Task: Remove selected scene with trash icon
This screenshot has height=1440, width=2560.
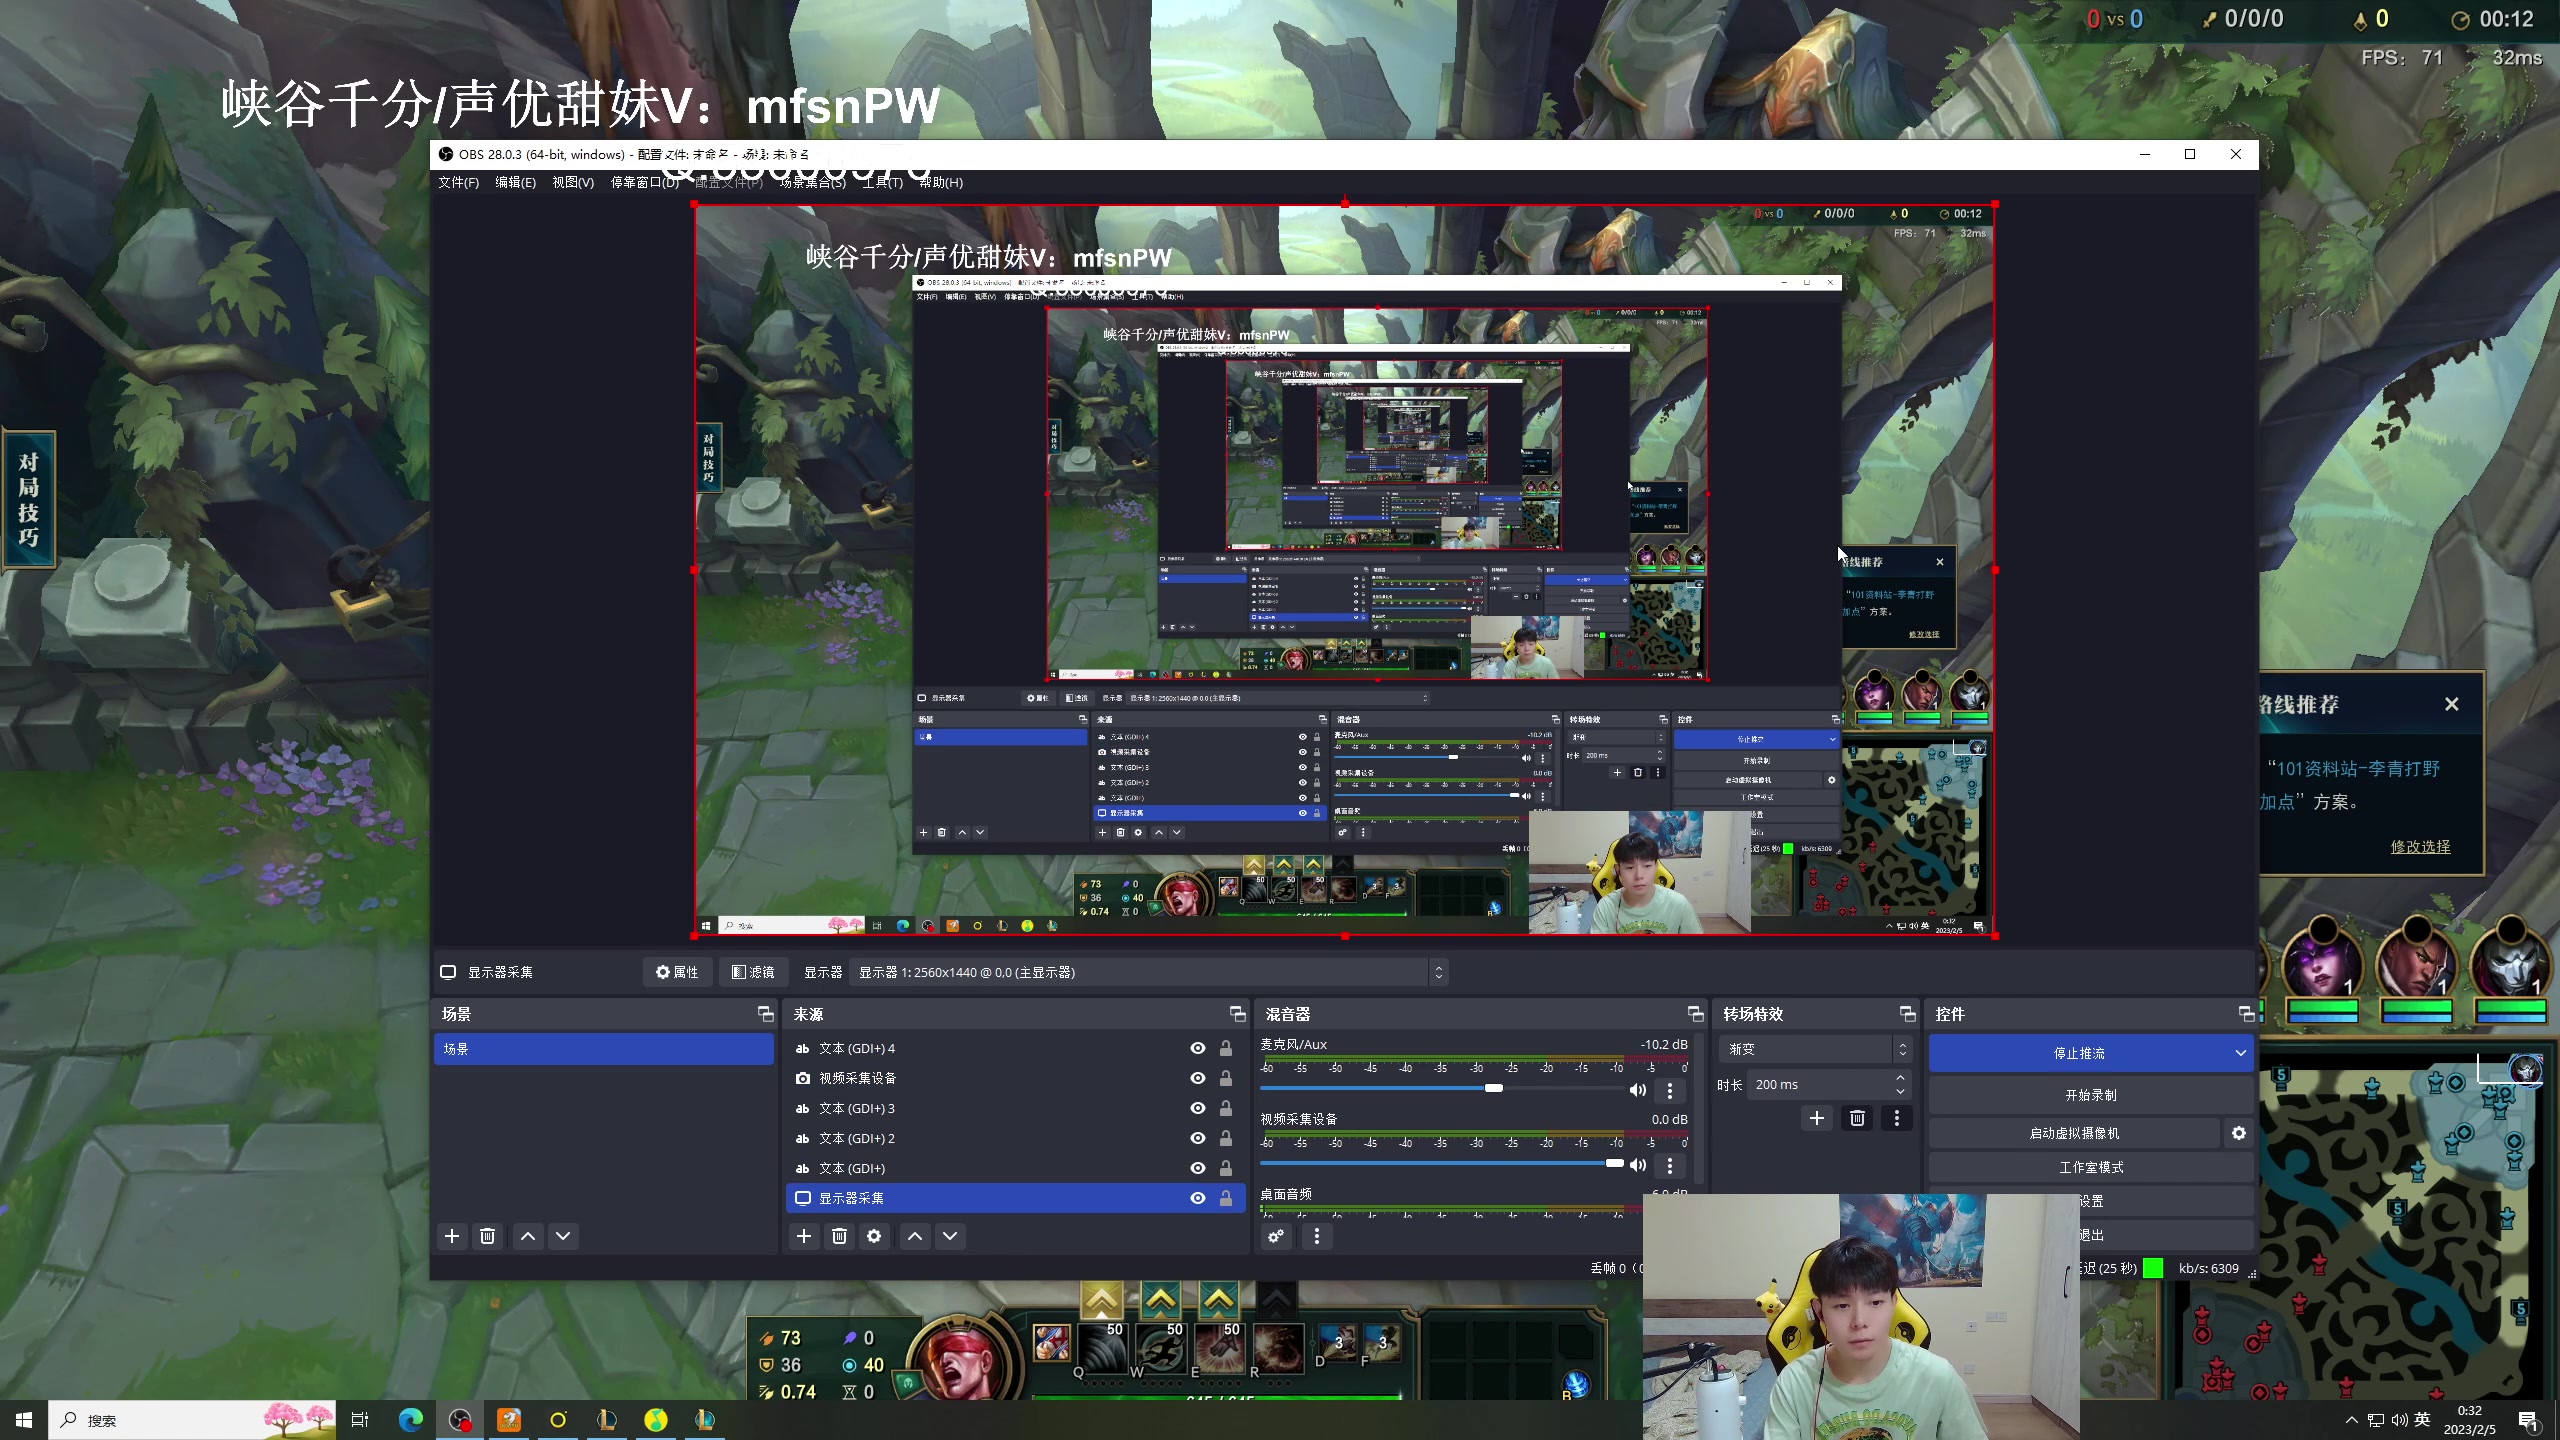Action: coord(487,1236)
